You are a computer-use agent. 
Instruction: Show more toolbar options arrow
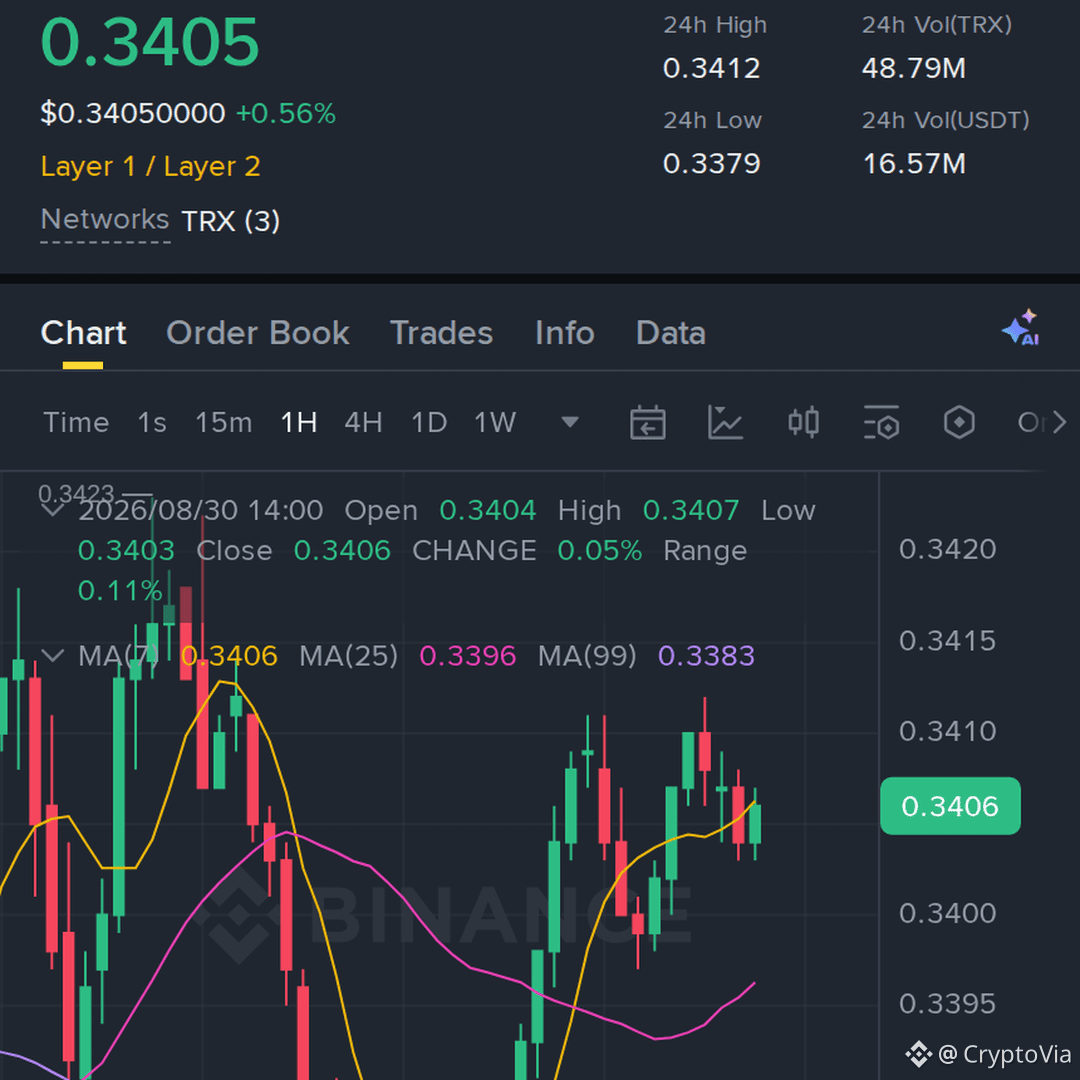[x=1059, y=422]
